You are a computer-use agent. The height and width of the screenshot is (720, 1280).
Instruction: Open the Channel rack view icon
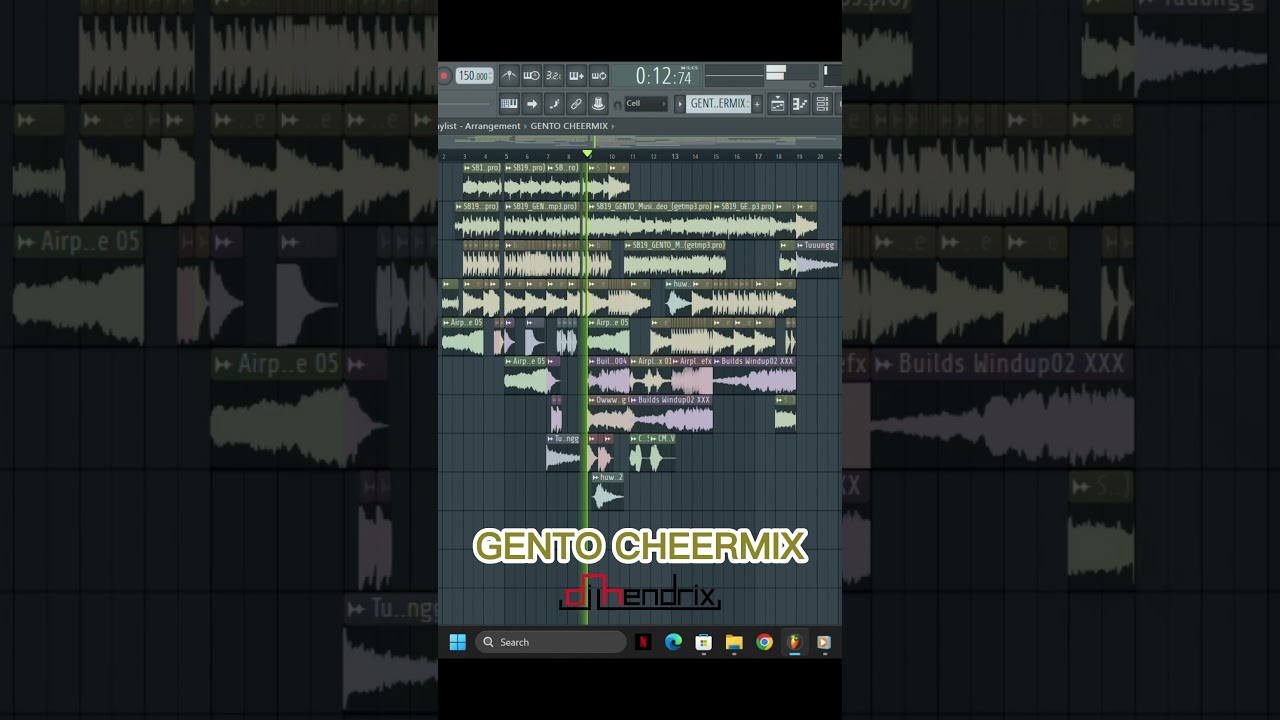823,104
